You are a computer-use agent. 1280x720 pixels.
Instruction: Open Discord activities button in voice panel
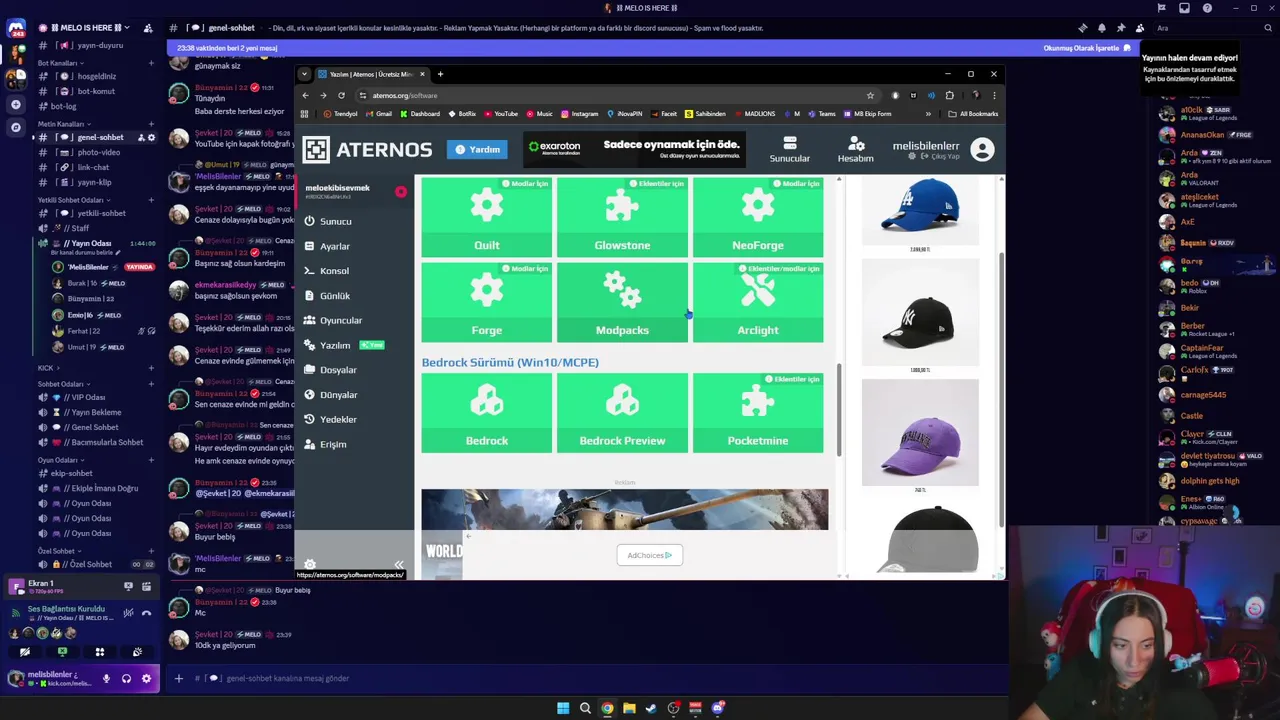pyautogui.click(x=100, y=652)
